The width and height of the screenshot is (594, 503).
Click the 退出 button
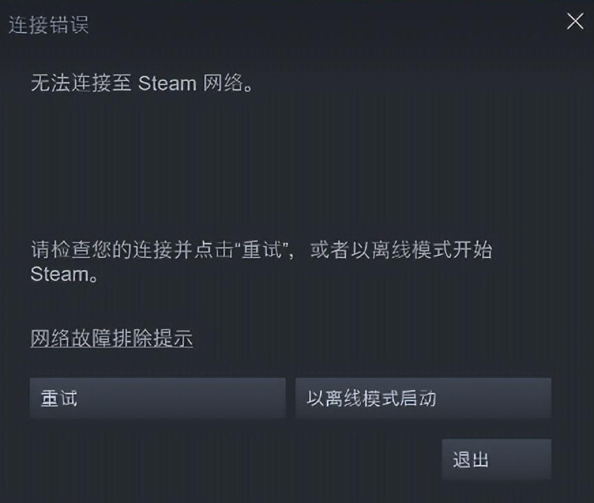click(496, 459)
